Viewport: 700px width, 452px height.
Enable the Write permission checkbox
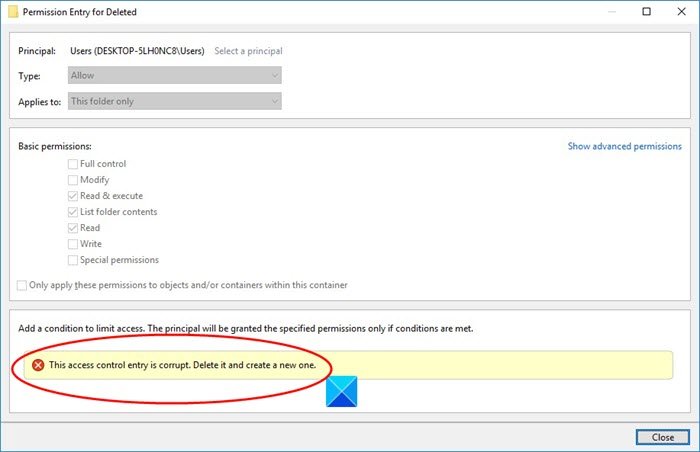pos(73,244)
